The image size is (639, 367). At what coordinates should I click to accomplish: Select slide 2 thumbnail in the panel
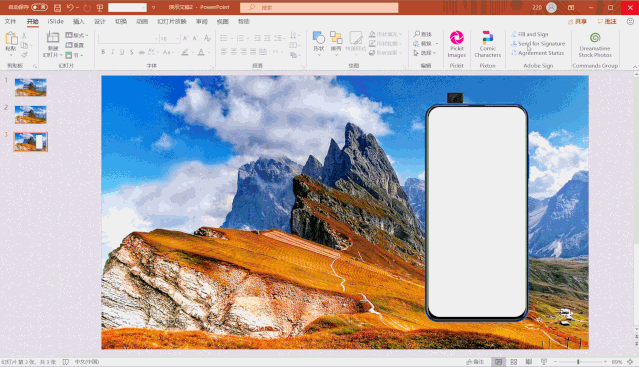(x=31, y=114)
